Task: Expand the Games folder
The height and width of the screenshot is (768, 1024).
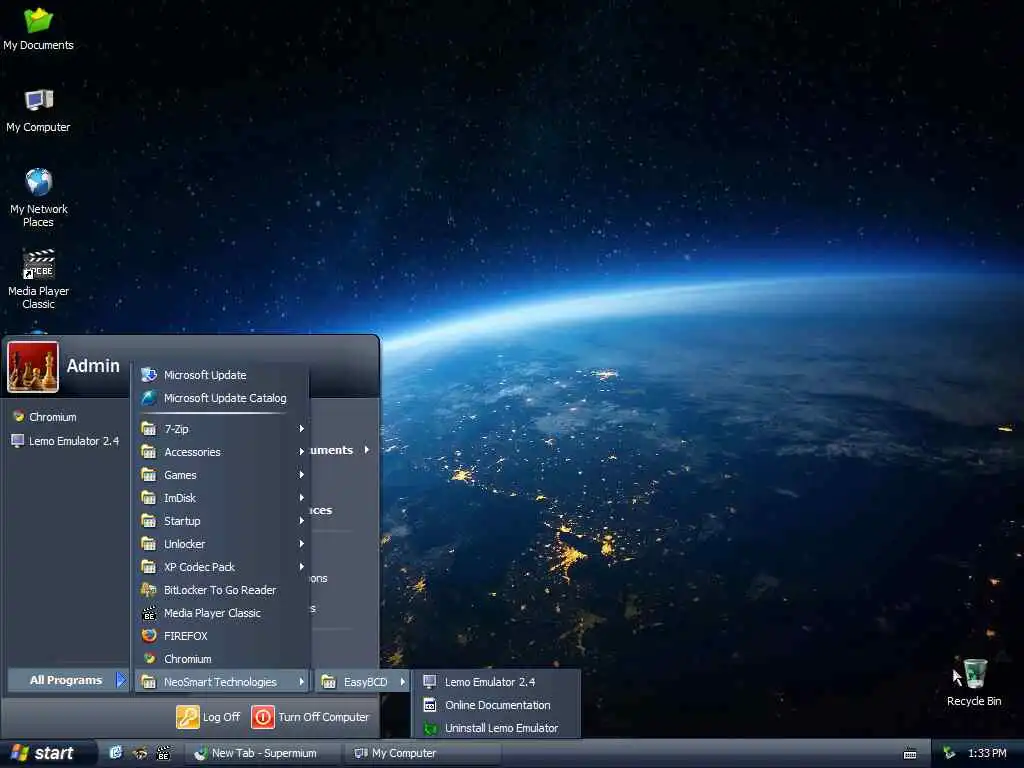Action: point(222,475)
